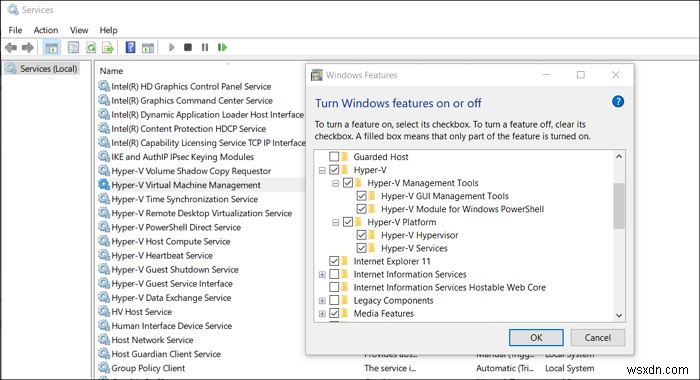Click the blue help icon in Windows Features
Screen dimensions: 700x380
click(618, 102)
